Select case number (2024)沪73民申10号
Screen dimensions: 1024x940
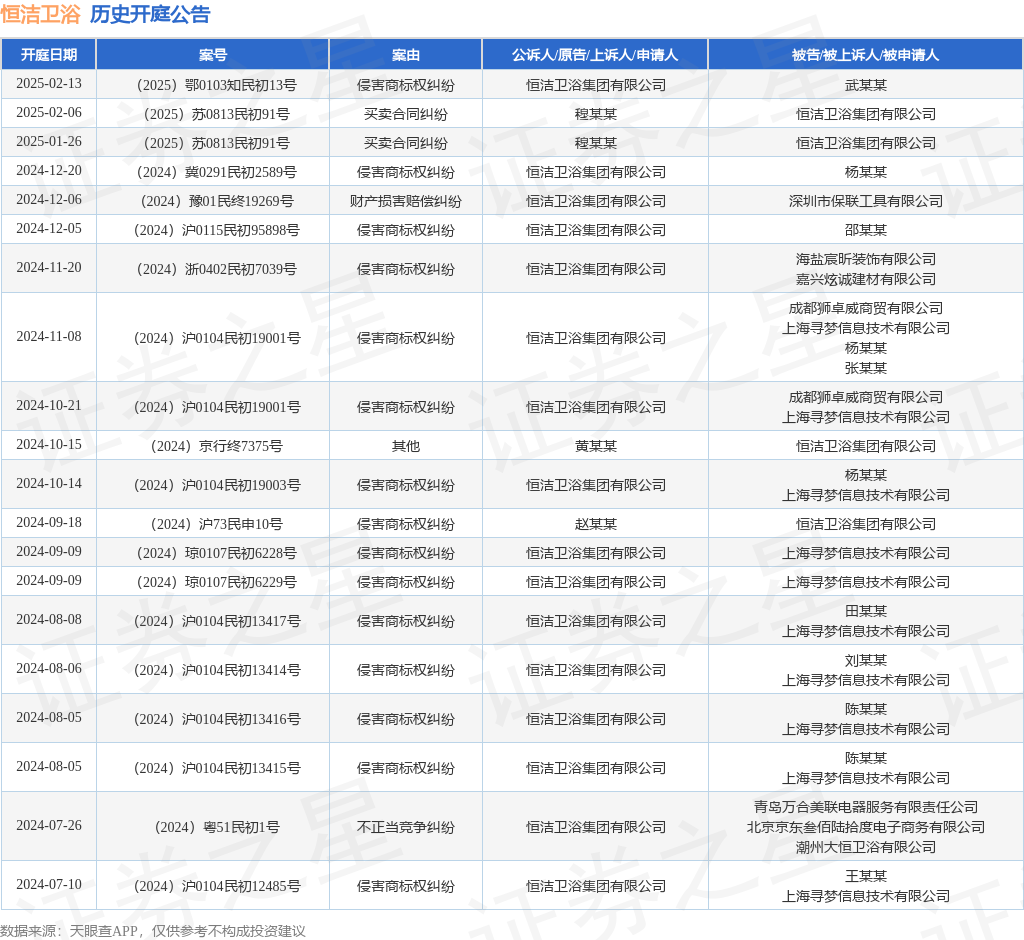pos(217,525)
